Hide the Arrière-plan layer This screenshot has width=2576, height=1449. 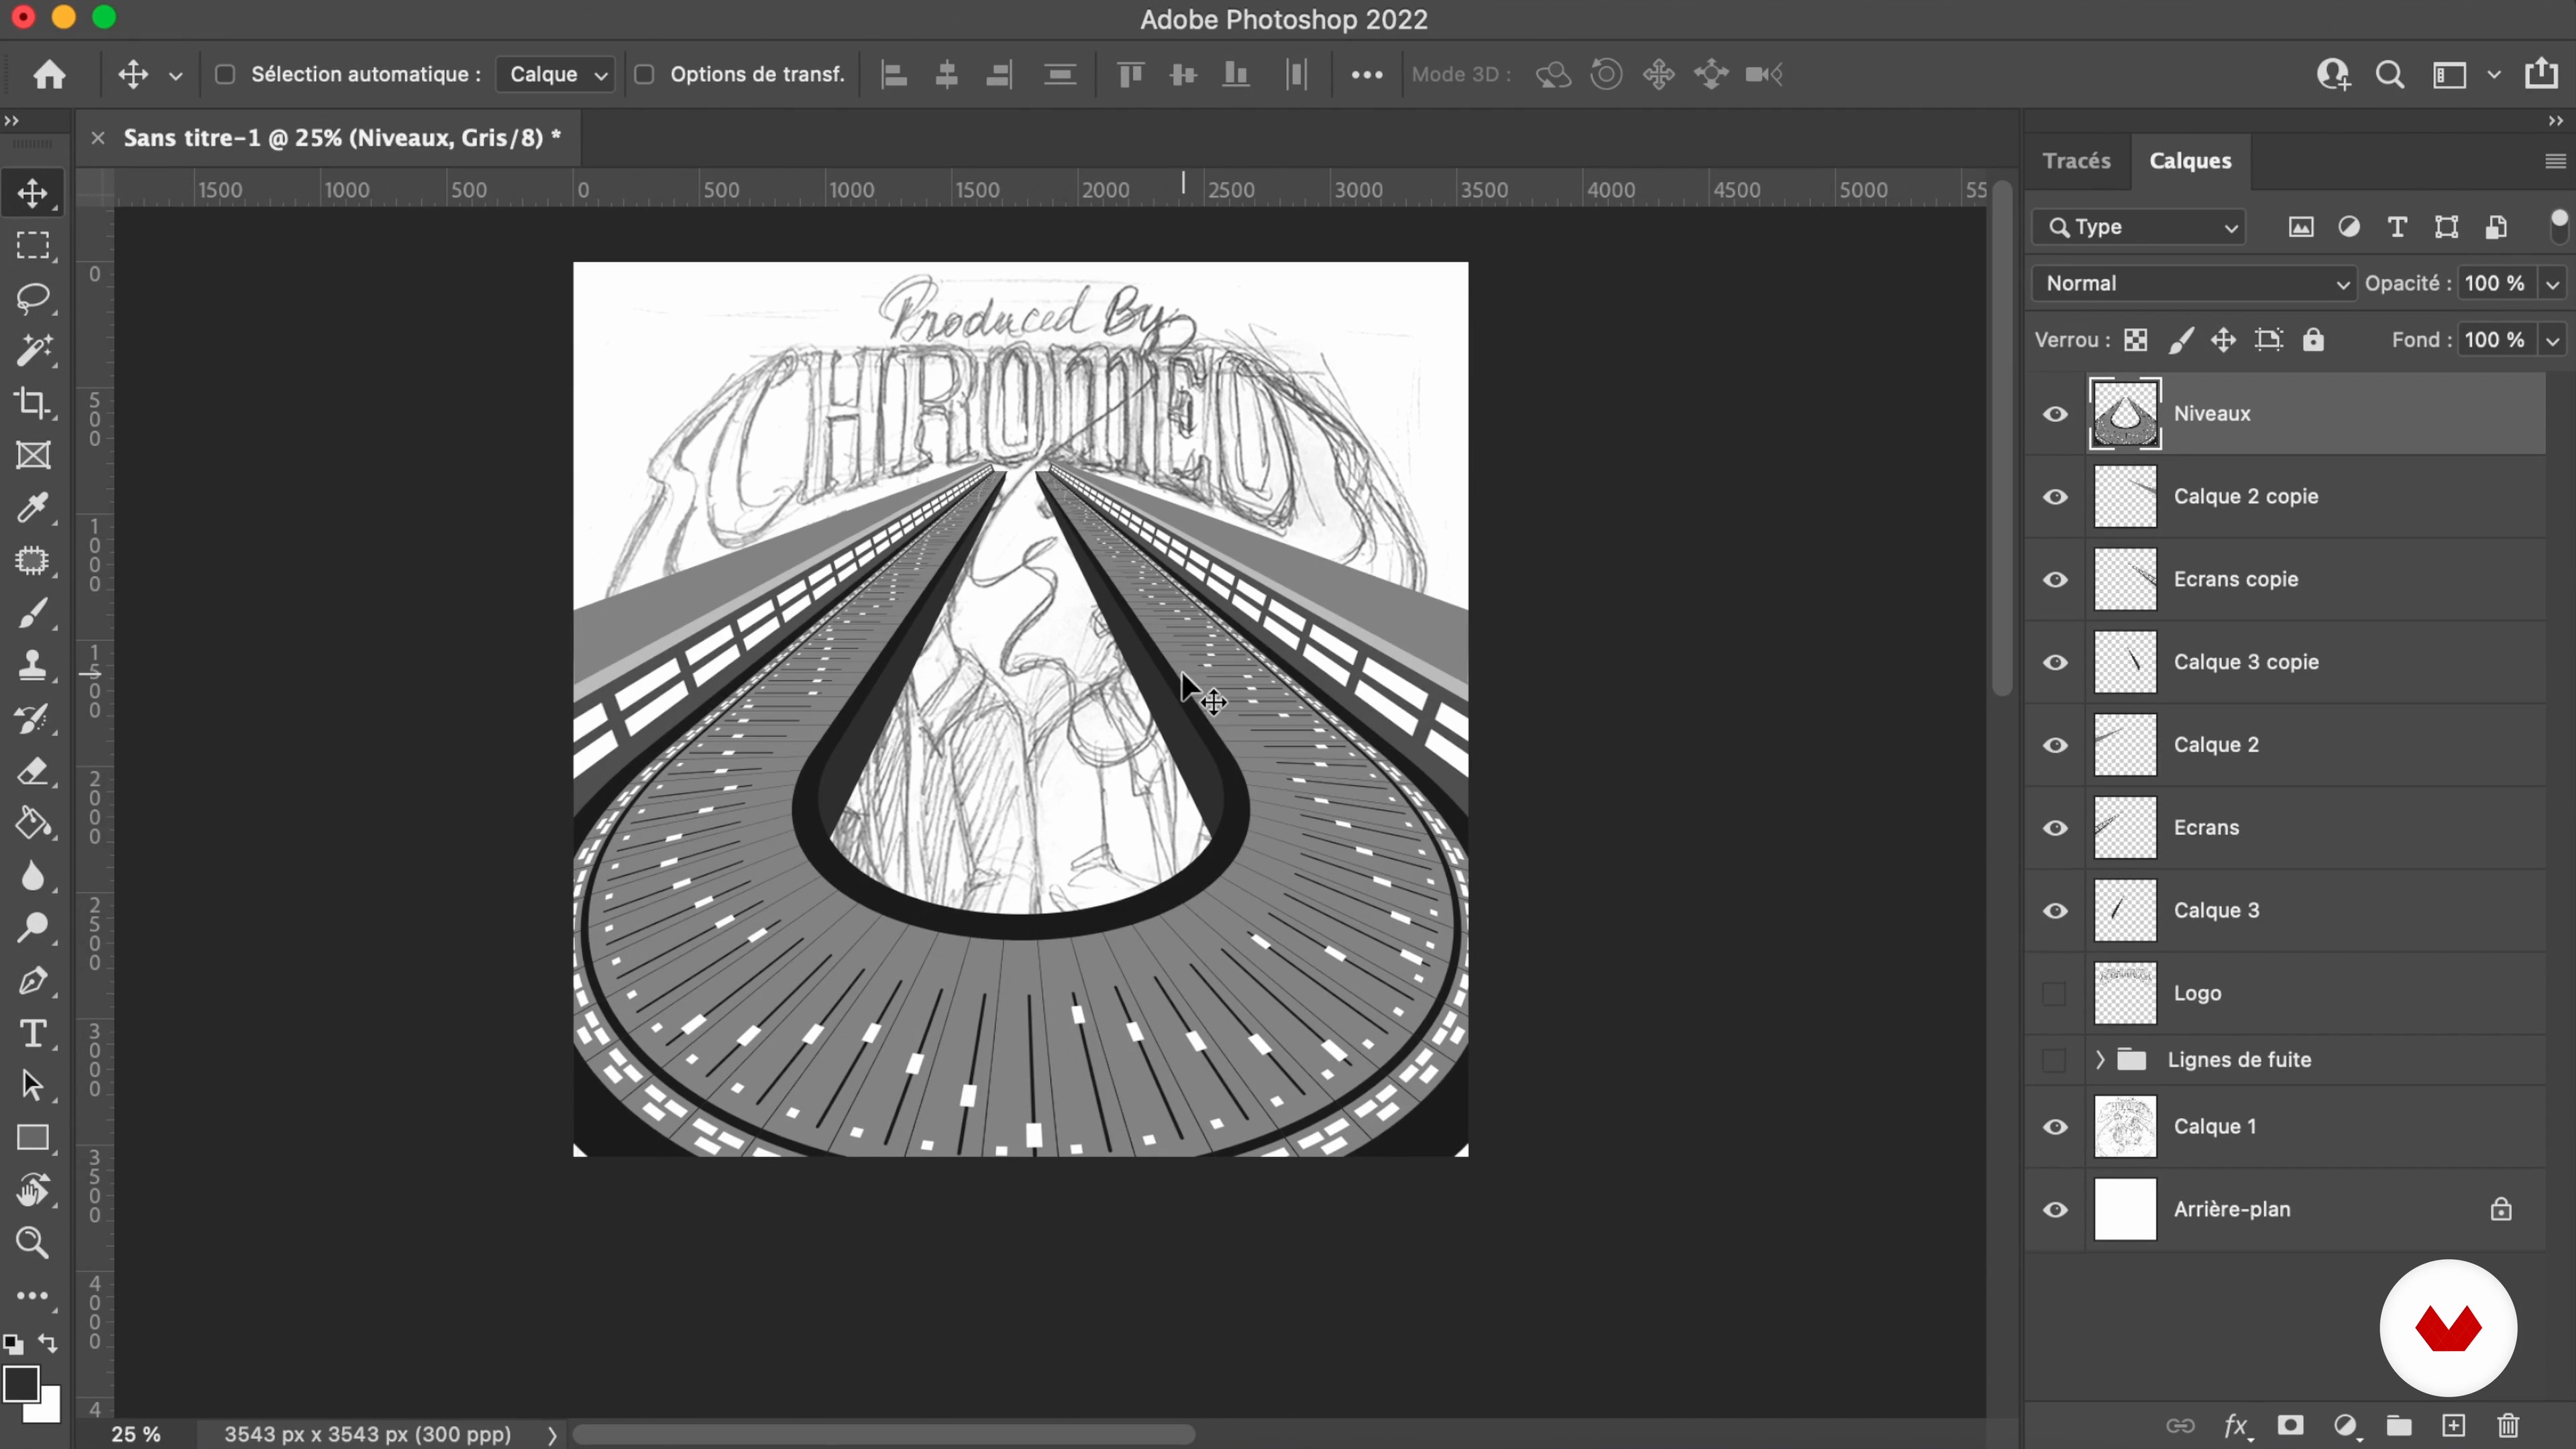click(x=2055, y=1210)
